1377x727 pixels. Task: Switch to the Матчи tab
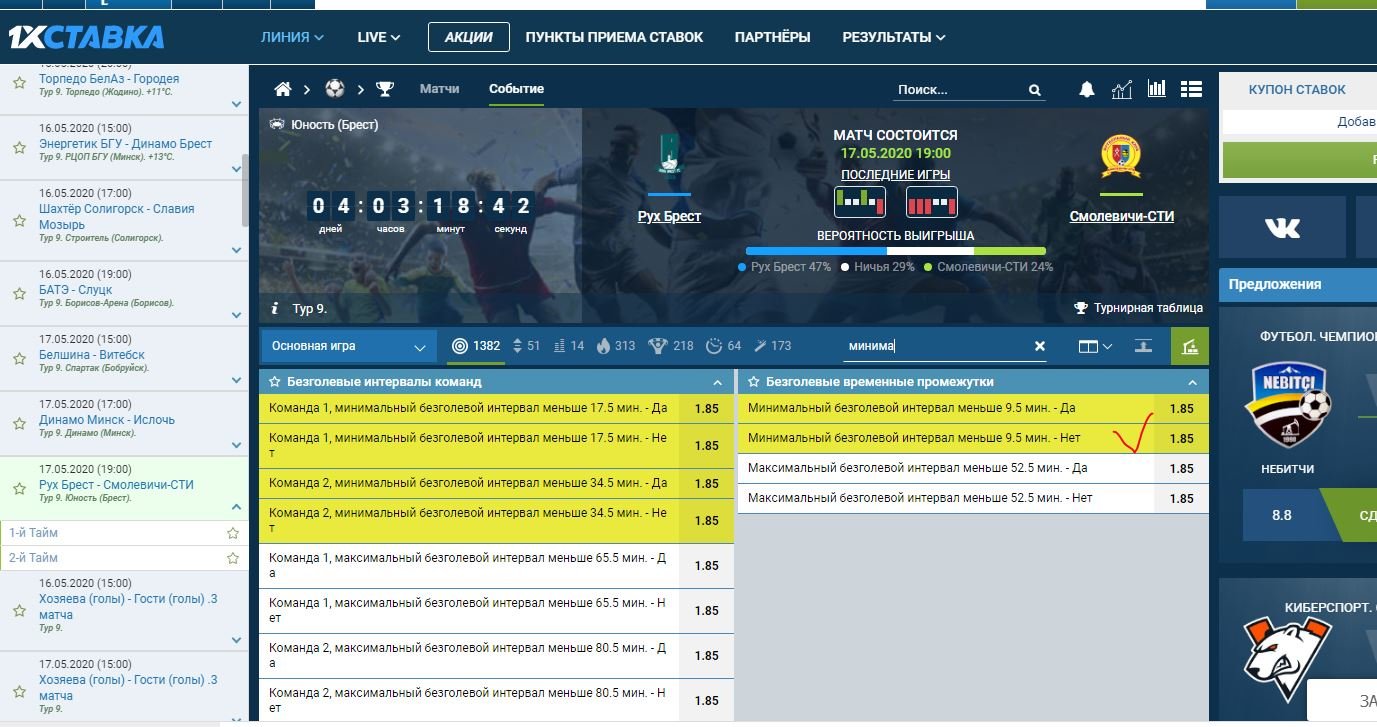tap(439, 89)
